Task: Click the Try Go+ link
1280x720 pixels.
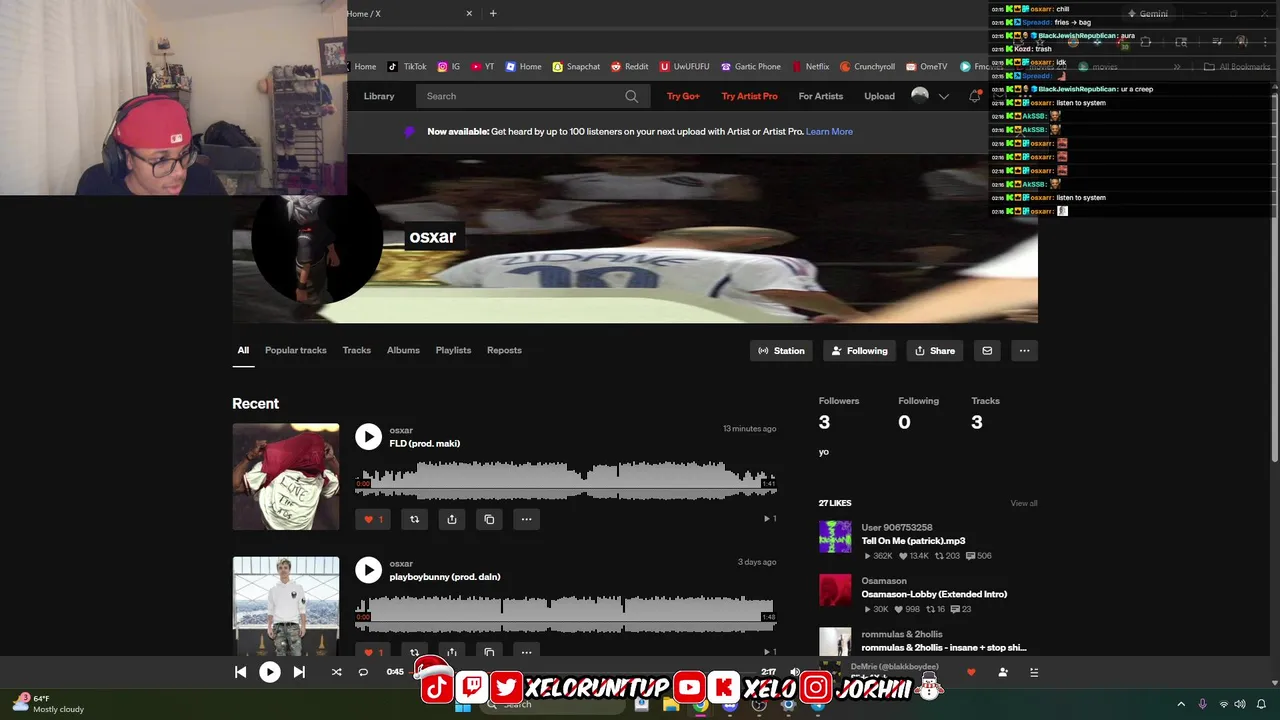Action: click(683, 96)
